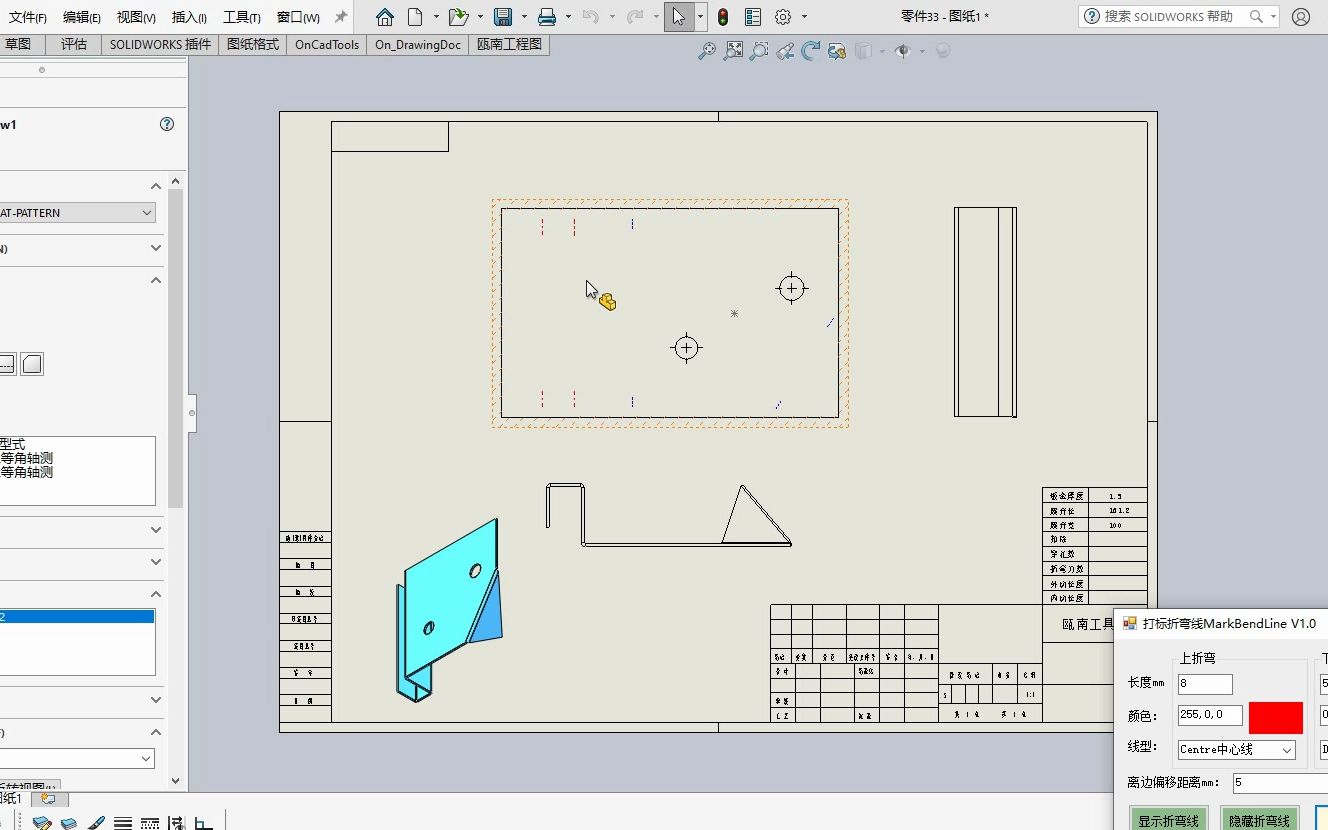The width and height of the screenshot is (1328, 830).
Task: Click the 隐藏折弯线 button
Action: [x=1259, y=820]
